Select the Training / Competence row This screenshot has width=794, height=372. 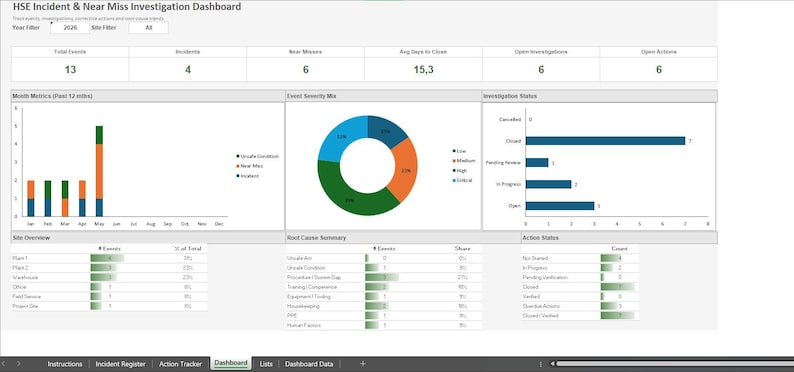pos(384,287)
